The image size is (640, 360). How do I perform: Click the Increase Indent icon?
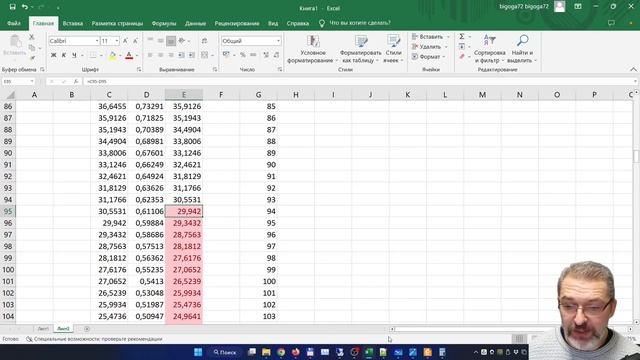(191, 55)
